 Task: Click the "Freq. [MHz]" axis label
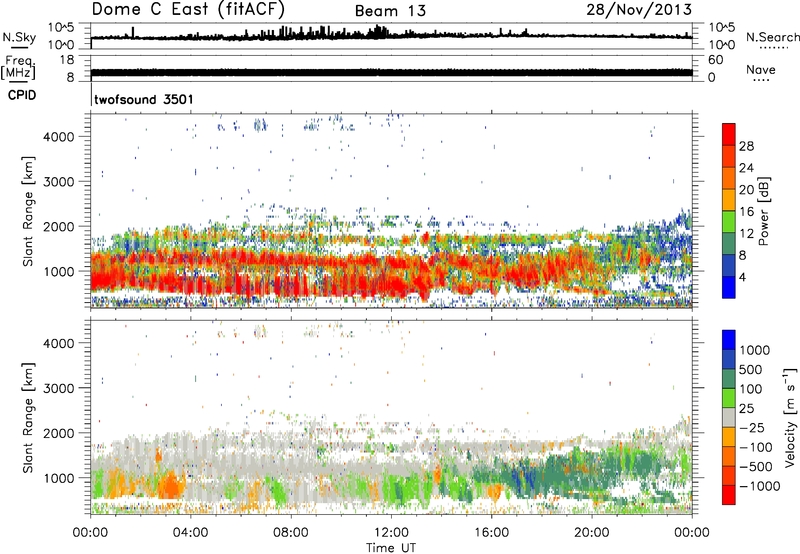click(18, 67)
